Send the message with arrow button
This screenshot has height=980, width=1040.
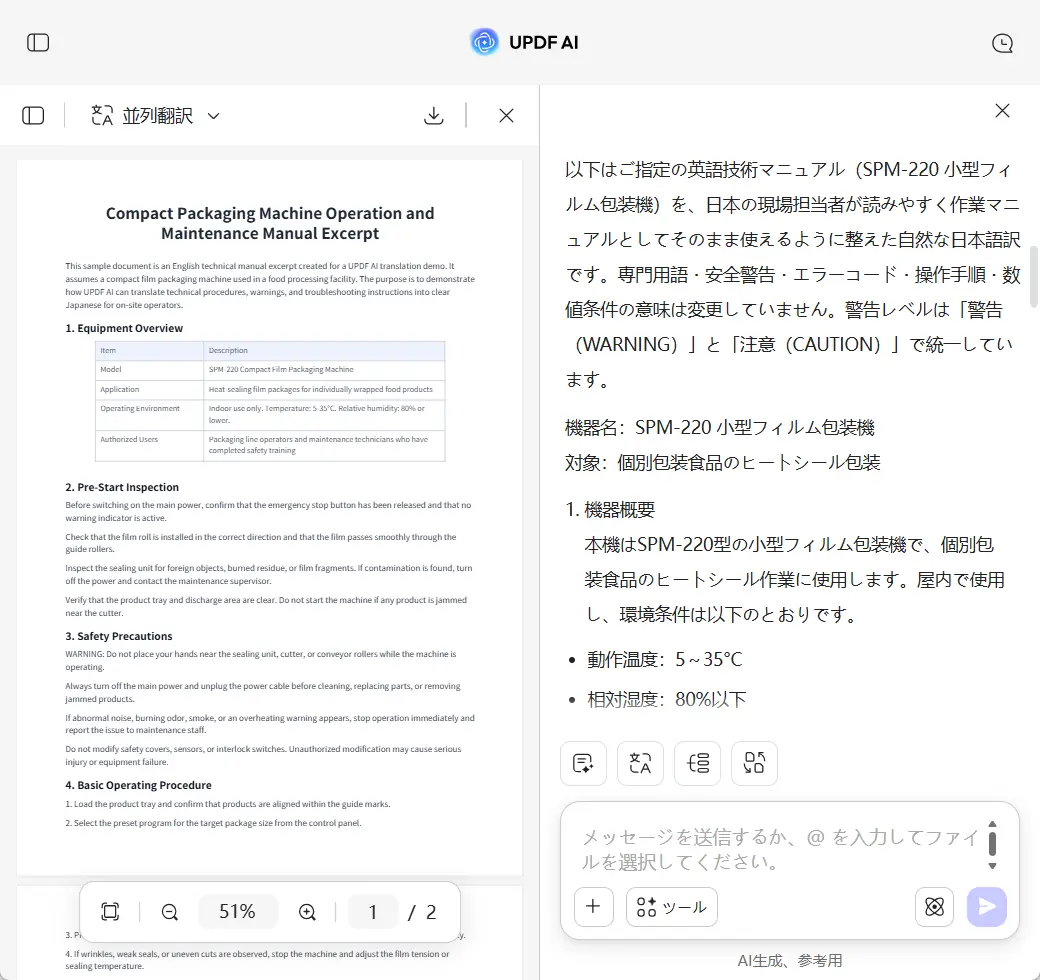986,906
